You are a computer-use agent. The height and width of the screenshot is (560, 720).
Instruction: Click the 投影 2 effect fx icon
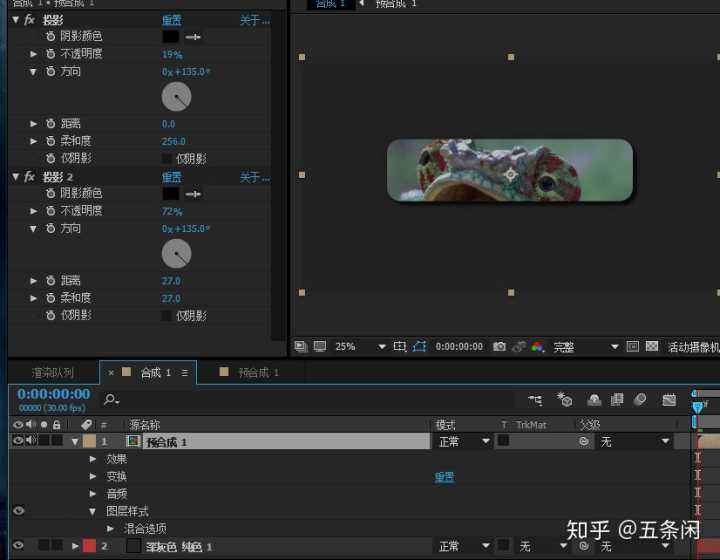tap(29, 177)
